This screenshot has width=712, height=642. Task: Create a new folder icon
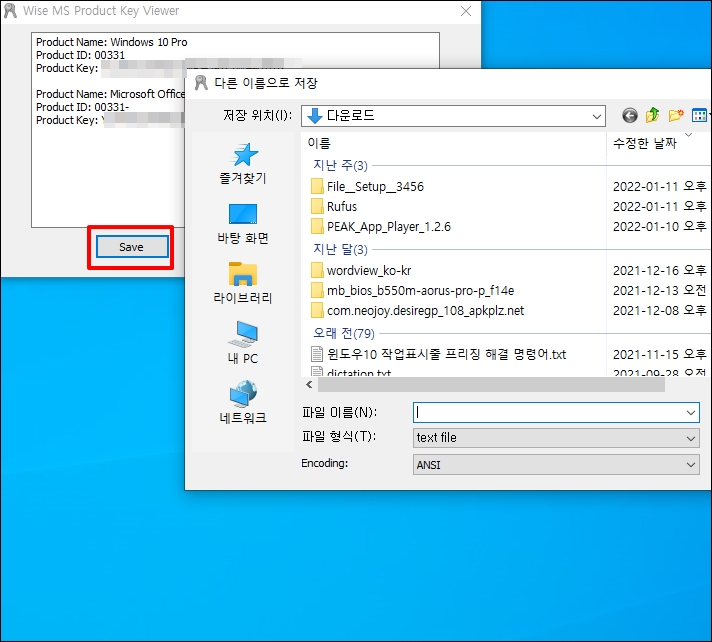point(676,115)
